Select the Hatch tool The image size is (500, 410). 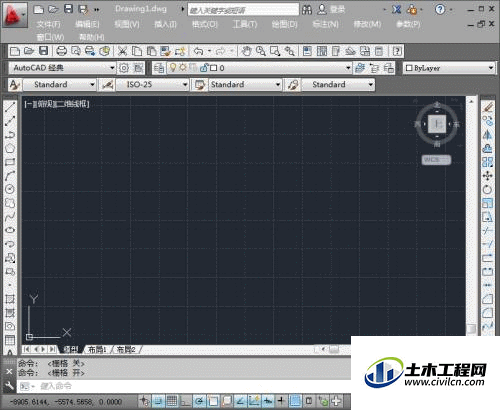tap(10, 299)
